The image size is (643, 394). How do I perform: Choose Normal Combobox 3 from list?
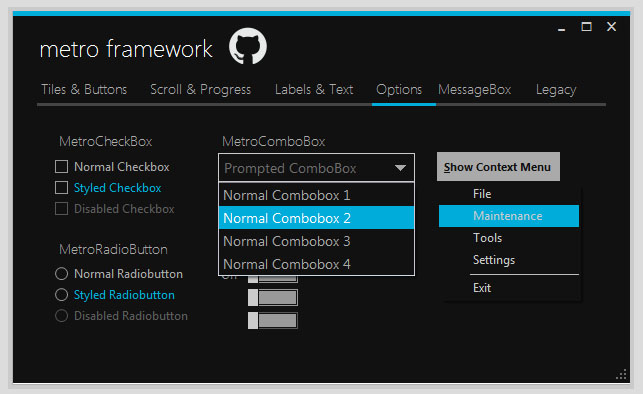point(316,241)
